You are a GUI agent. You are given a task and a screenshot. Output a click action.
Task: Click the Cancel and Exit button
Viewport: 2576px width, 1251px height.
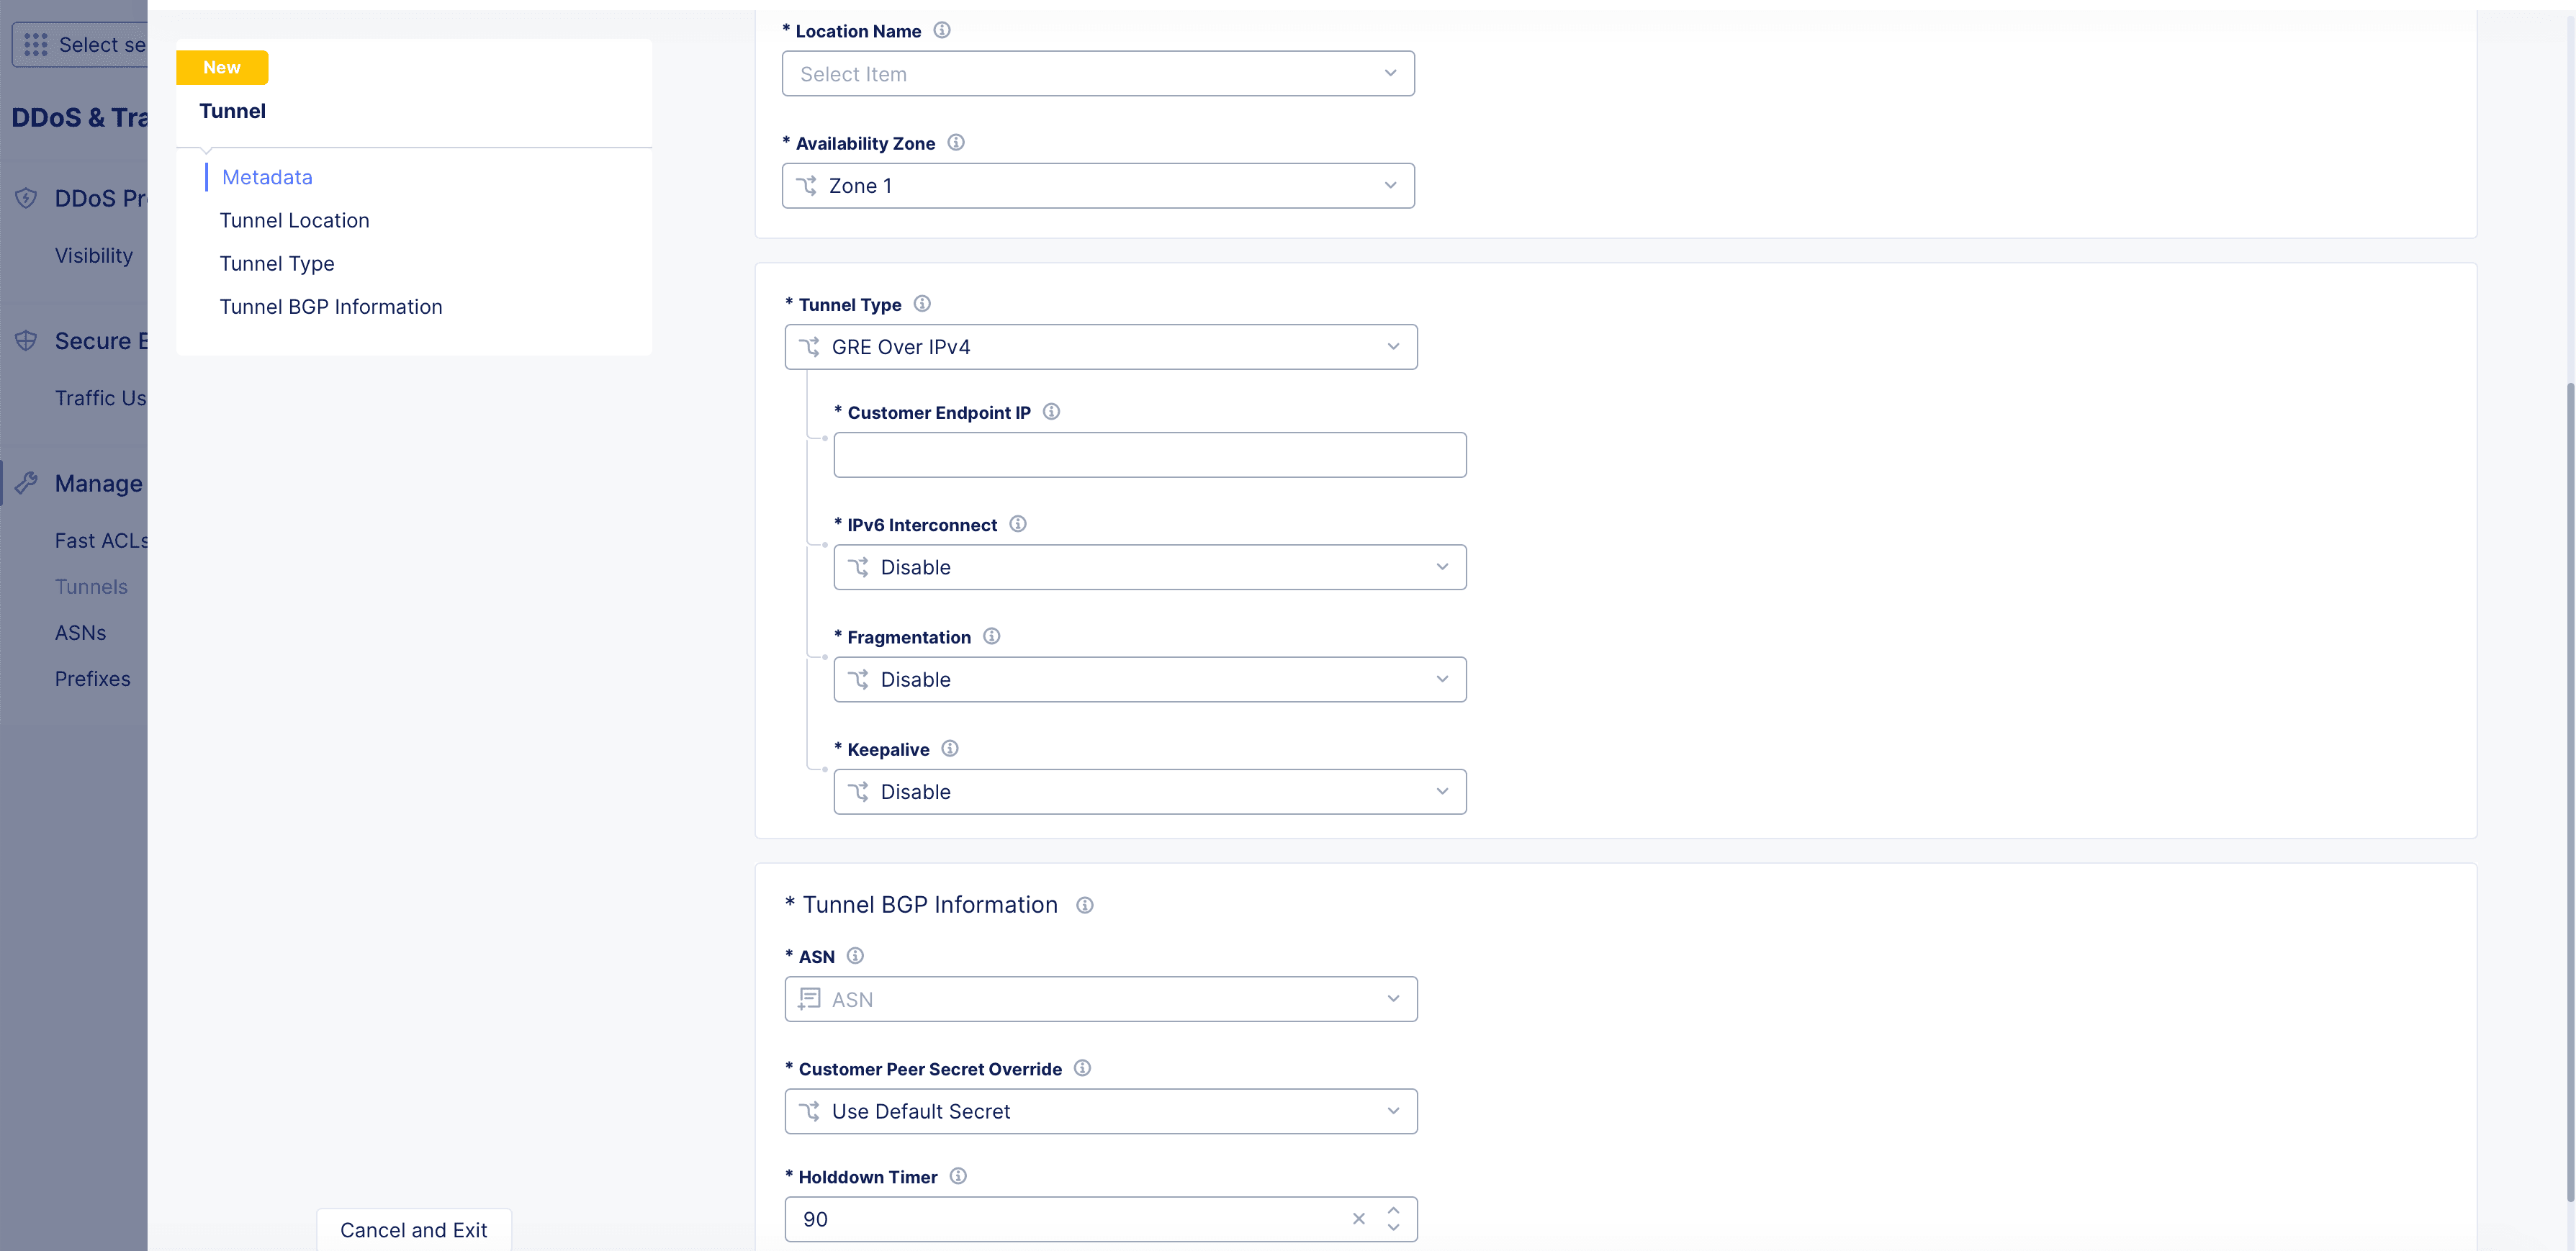(x=413, y=1229)
